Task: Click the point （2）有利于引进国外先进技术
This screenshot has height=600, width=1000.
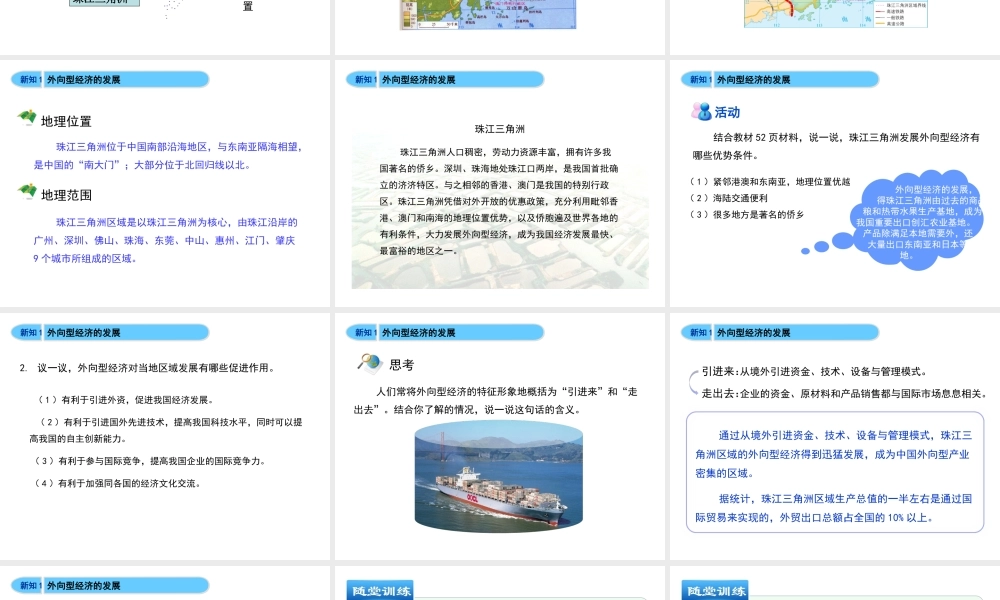Action: 166,430
